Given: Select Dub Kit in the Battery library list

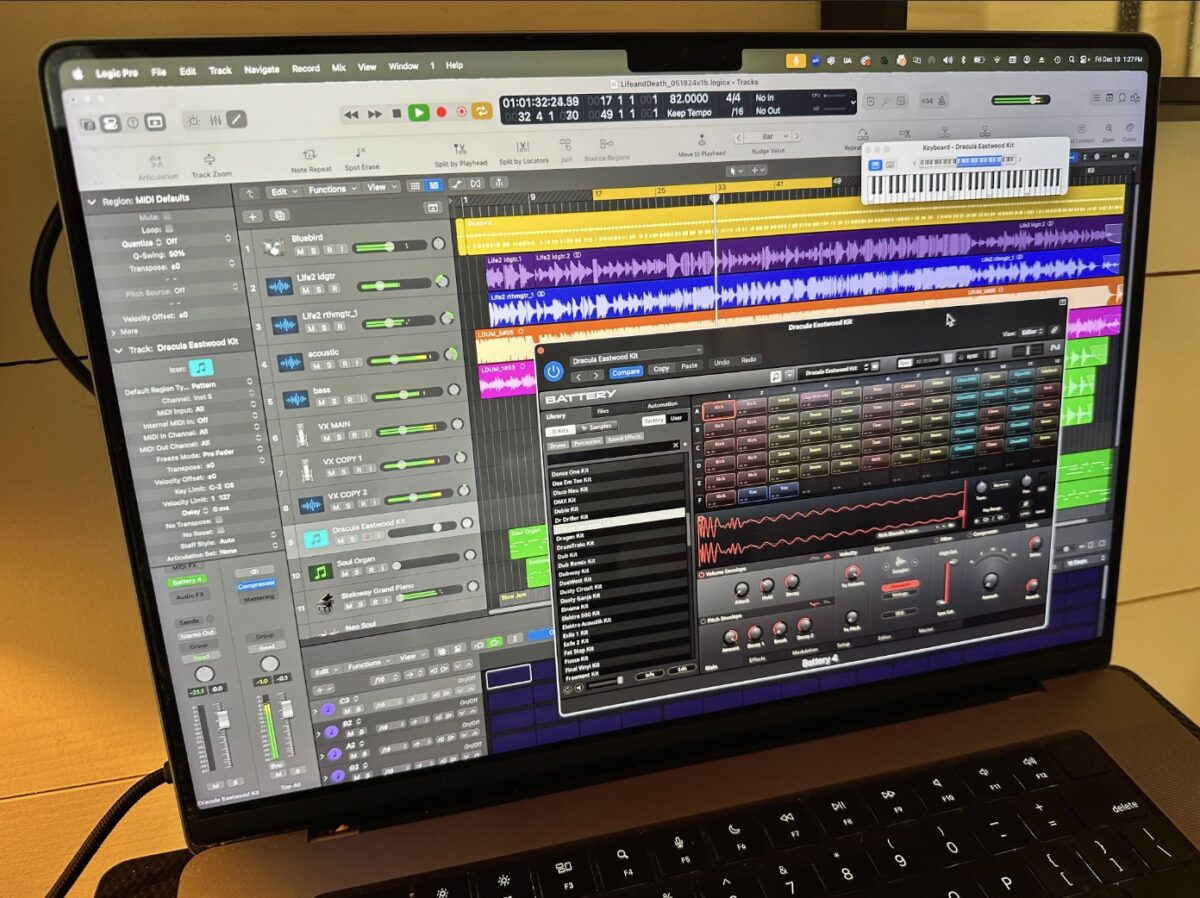Looking at the screenshot, I should (566, 554).
